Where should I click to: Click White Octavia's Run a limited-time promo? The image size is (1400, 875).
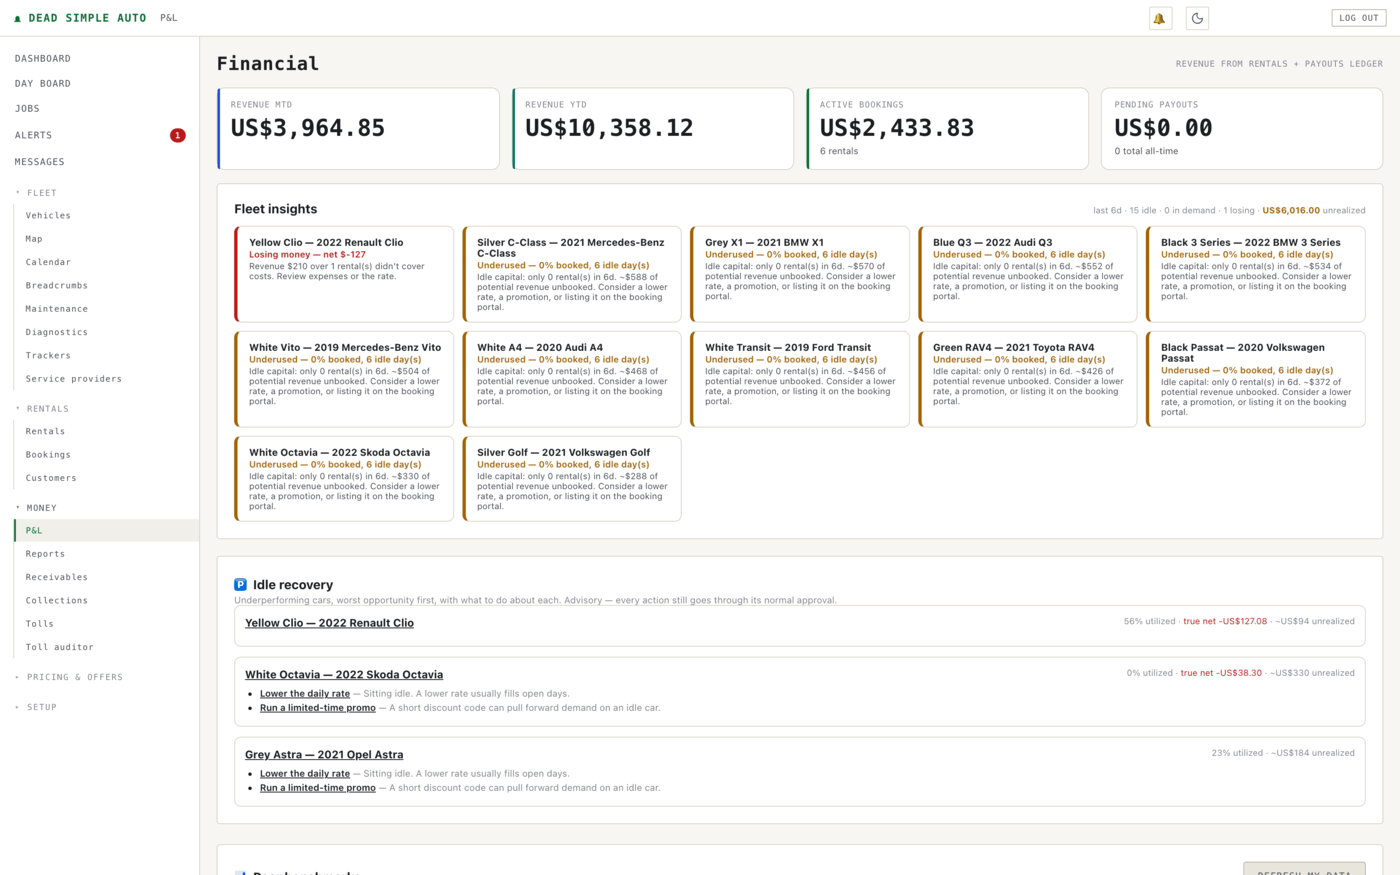[x=318, y=708]
